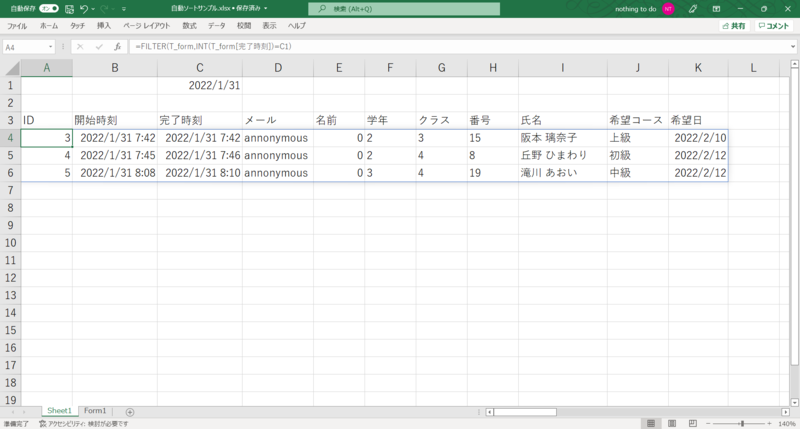The image size is (800, 429).
Task: Select column C header
Action: pos(200,68)
